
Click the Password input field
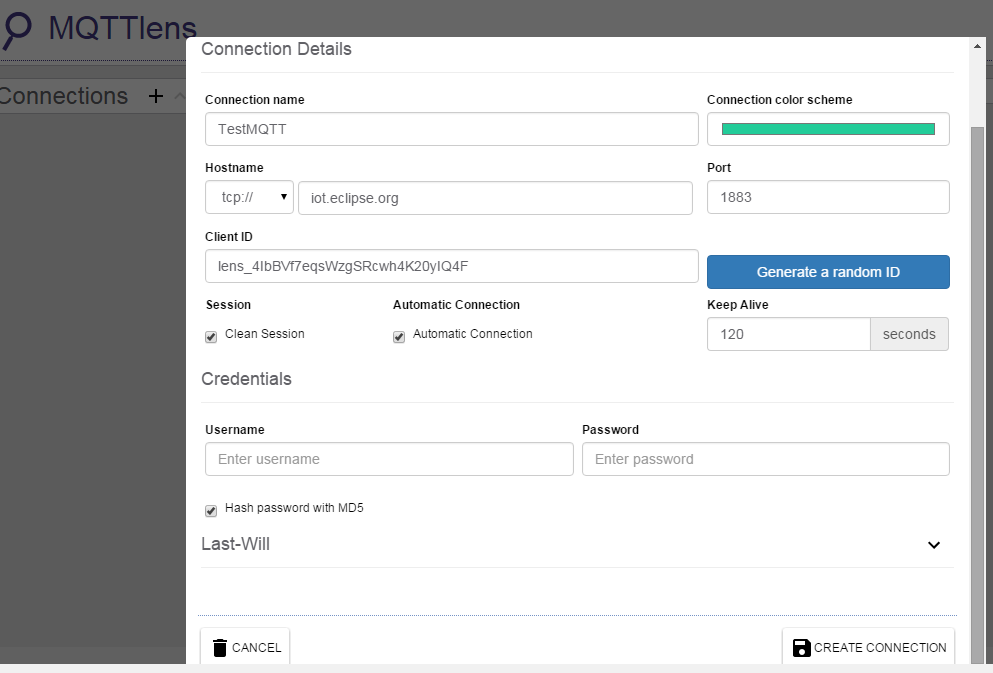[766, 459]
